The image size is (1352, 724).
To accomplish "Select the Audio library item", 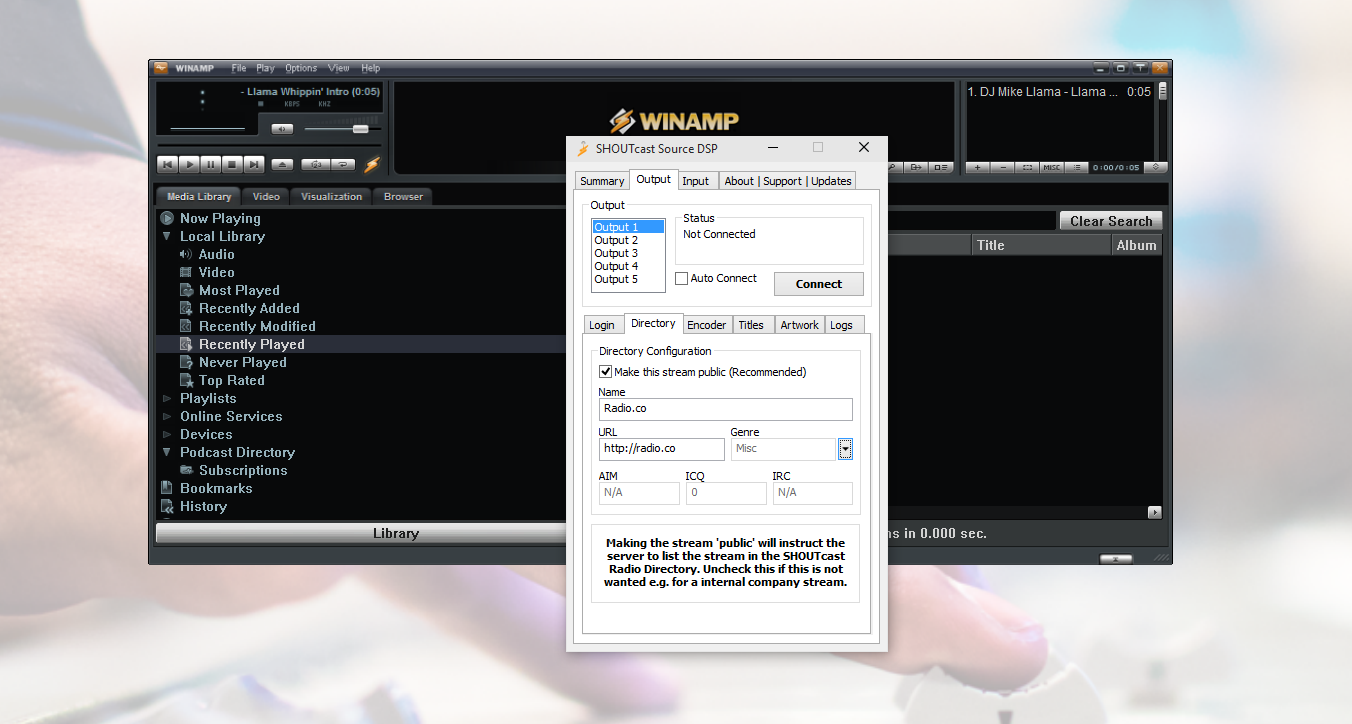I will (x=216, y=254).
